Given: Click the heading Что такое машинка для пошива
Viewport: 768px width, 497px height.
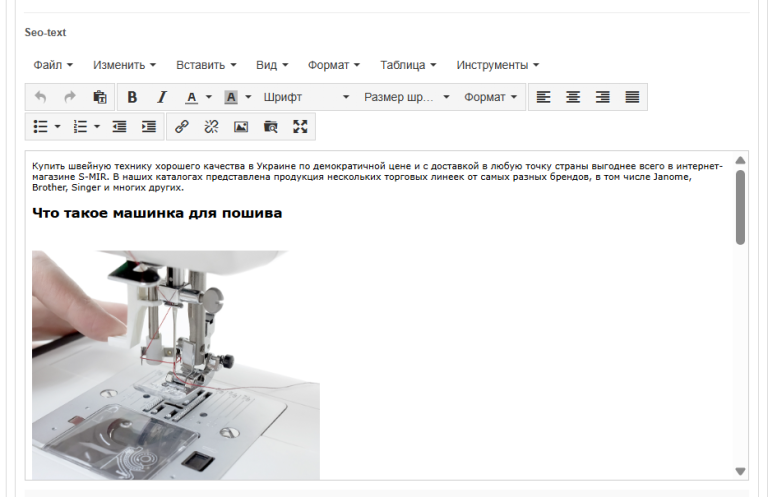Looking at the screenshot, I should pyautogui.click(x=157, y=213).
